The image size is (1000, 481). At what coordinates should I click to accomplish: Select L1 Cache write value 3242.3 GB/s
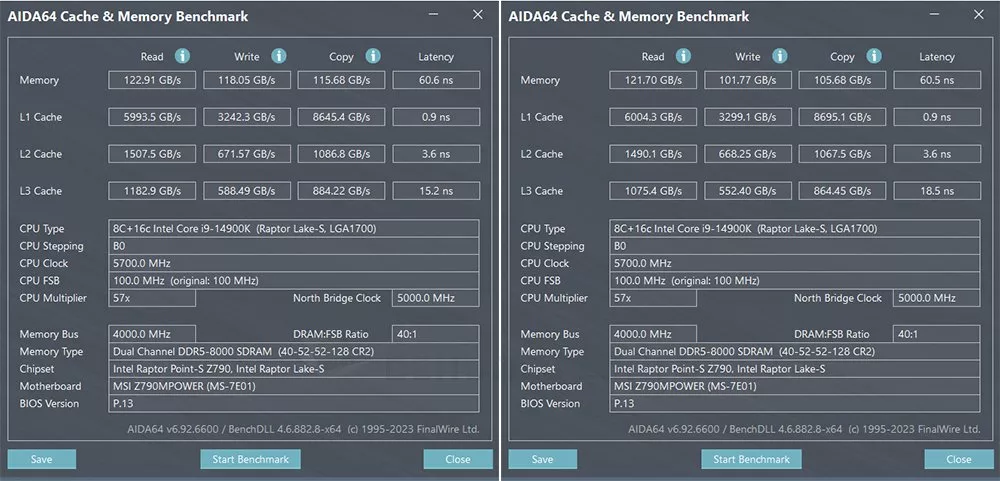point(247,117)
